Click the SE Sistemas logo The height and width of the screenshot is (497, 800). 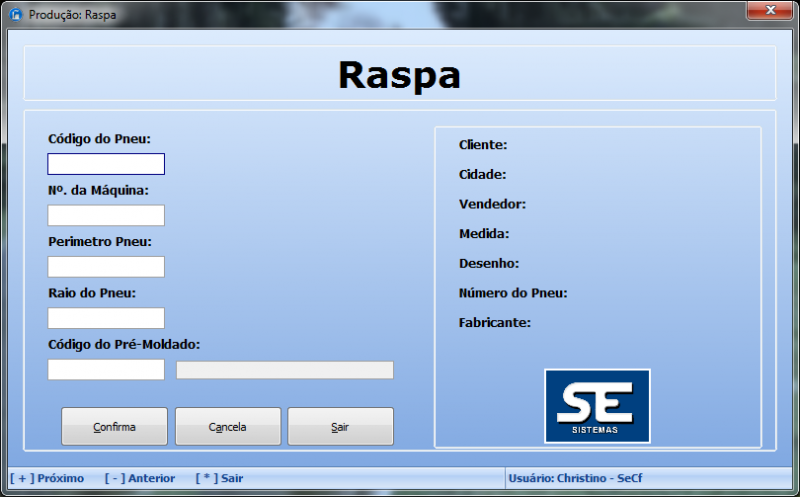[597, 406]
